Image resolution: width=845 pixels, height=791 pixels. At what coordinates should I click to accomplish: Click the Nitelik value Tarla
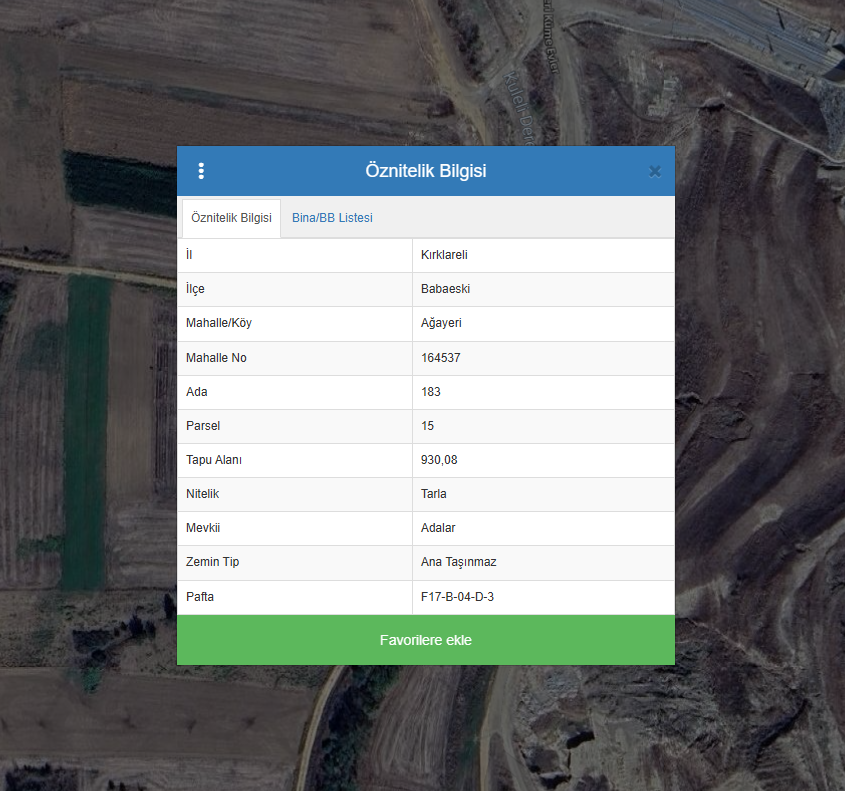pos(434,494)
